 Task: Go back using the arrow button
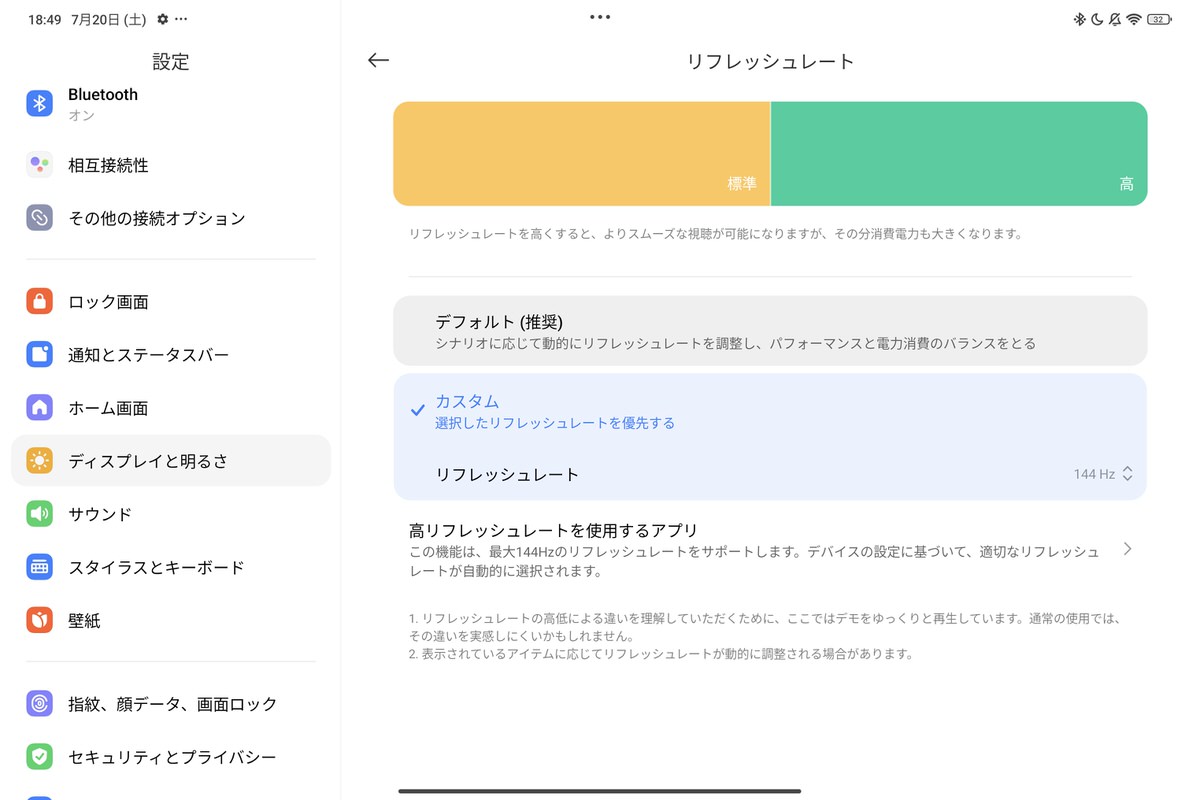[378, 61]
